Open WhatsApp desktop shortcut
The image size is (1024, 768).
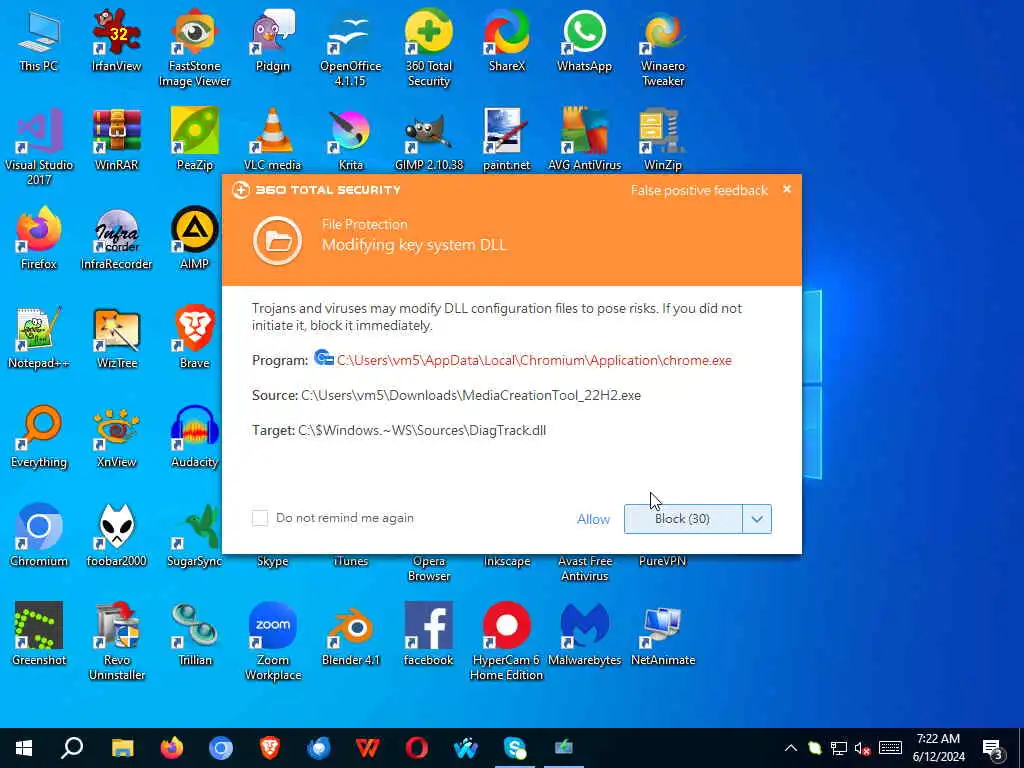(584, 40)
